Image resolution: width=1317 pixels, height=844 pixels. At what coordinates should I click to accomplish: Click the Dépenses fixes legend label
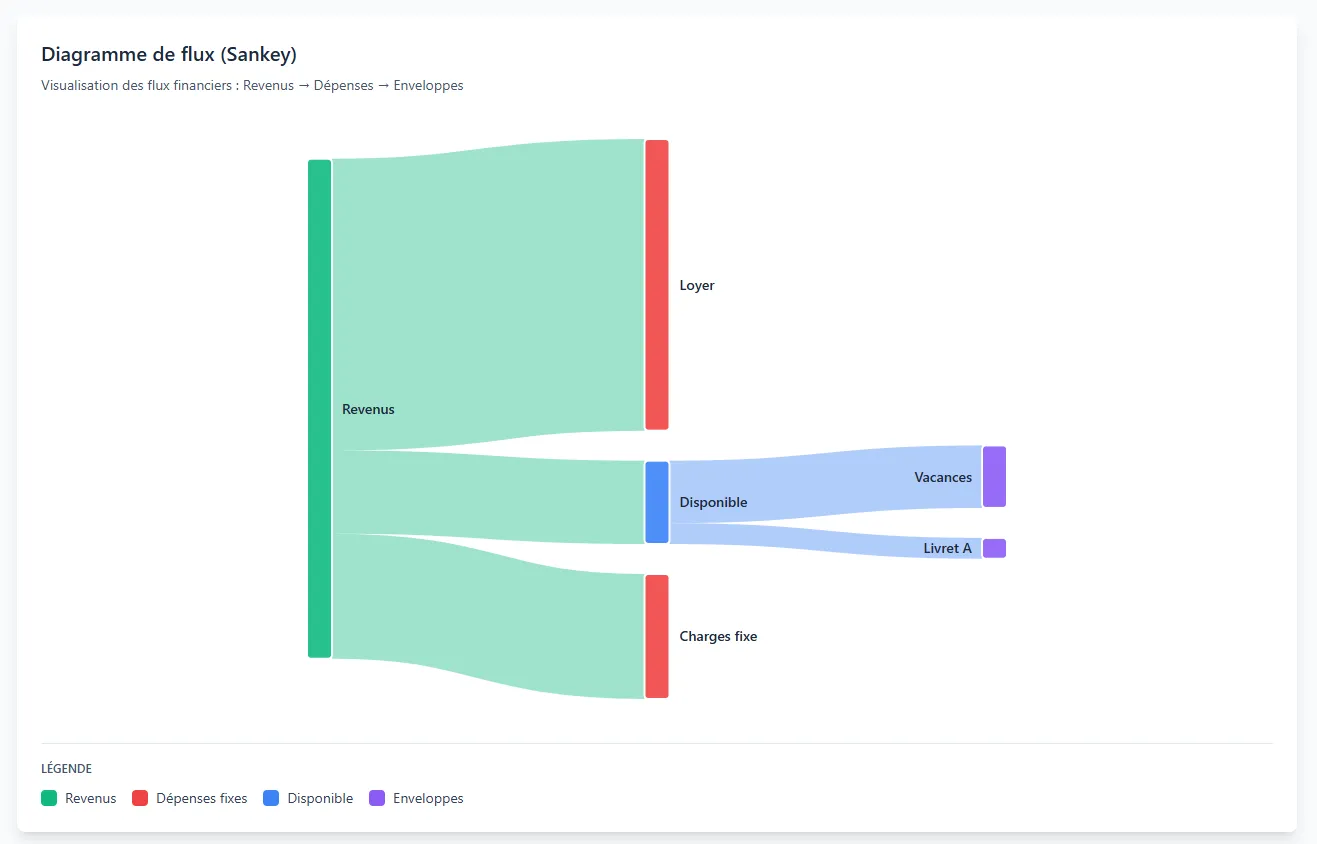[201, 798]
